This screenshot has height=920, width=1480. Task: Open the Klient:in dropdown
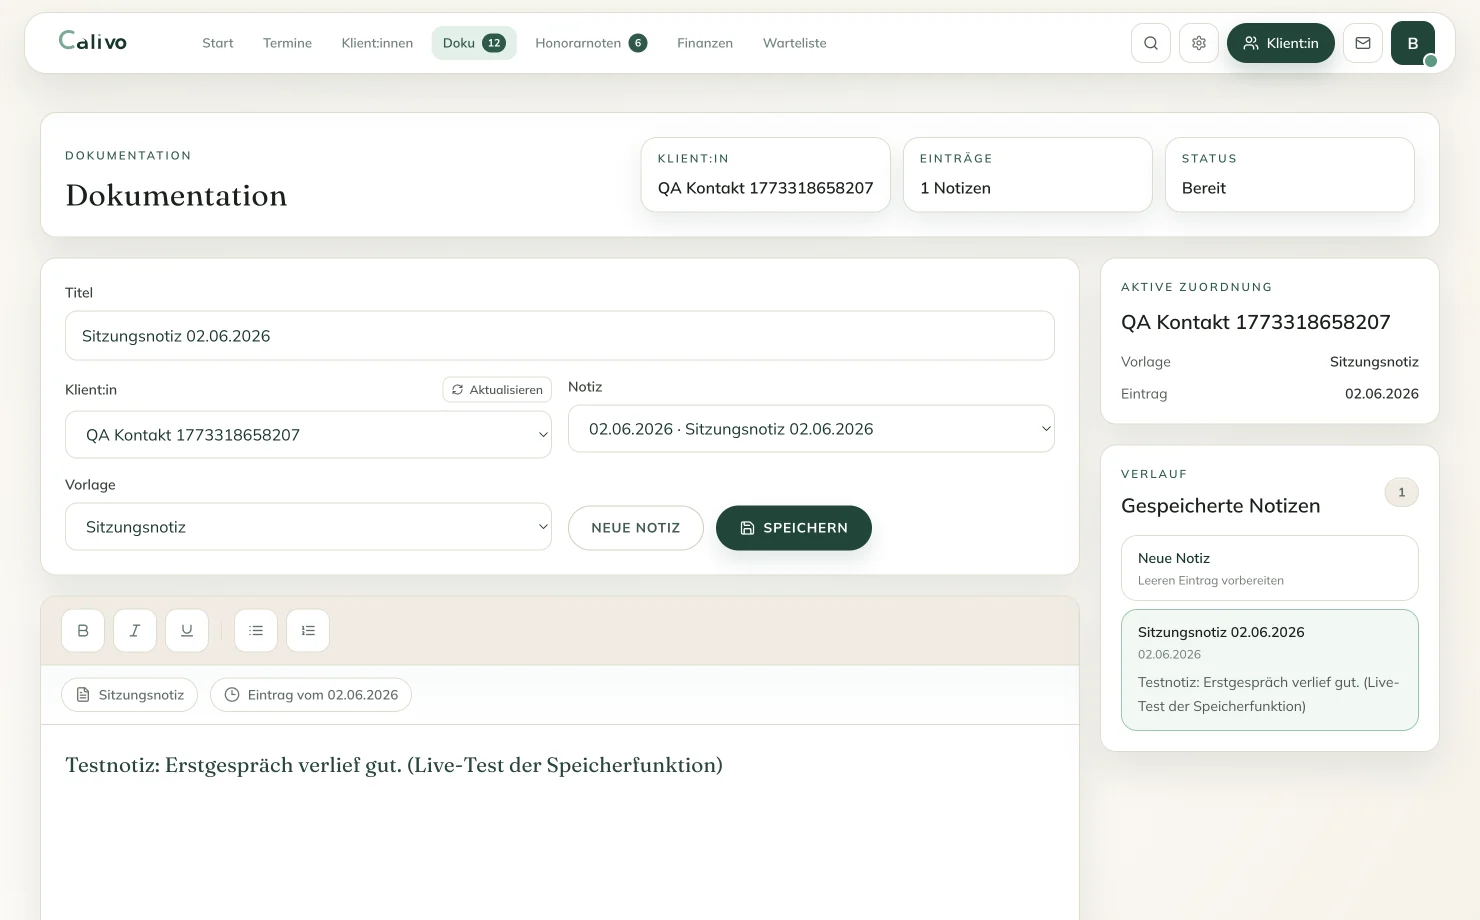(x=308, y=435)
